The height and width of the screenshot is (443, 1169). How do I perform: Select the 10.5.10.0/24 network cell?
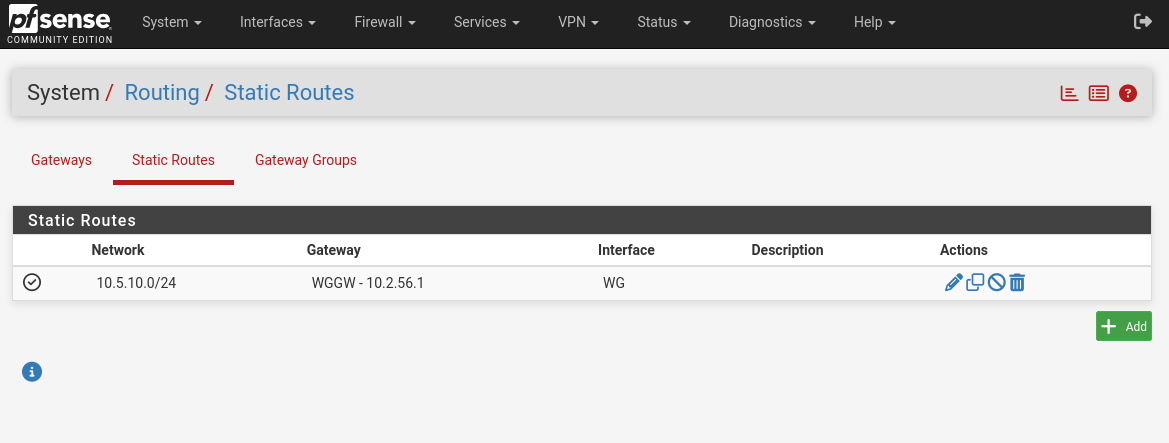pos(136,283)
